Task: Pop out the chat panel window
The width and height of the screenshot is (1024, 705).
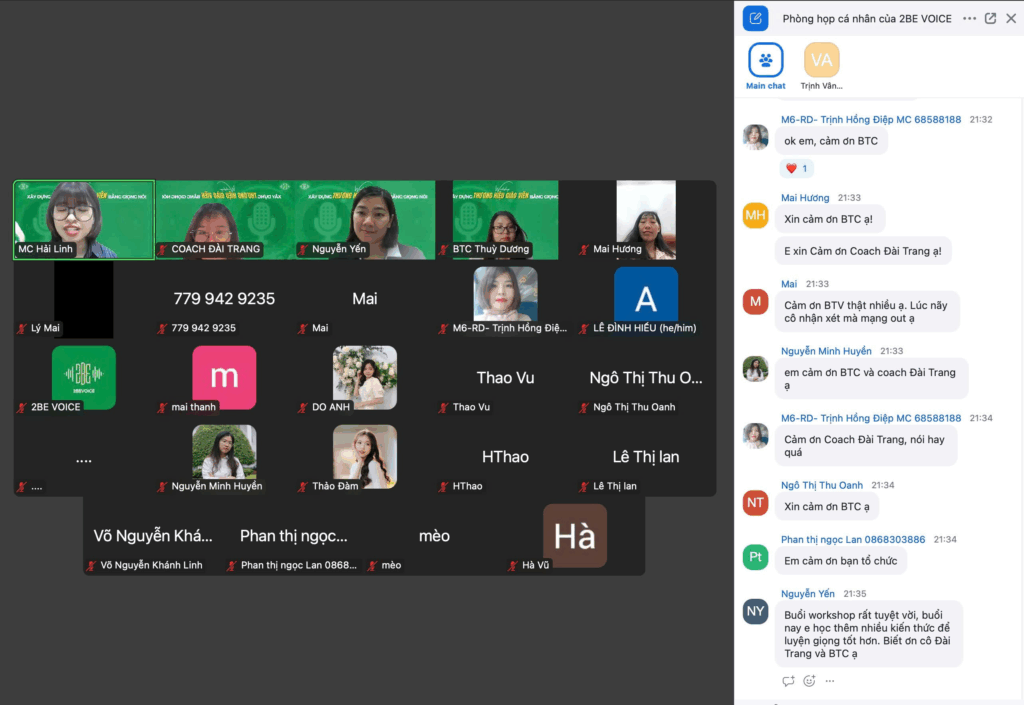Action: [x=990, y=18]
